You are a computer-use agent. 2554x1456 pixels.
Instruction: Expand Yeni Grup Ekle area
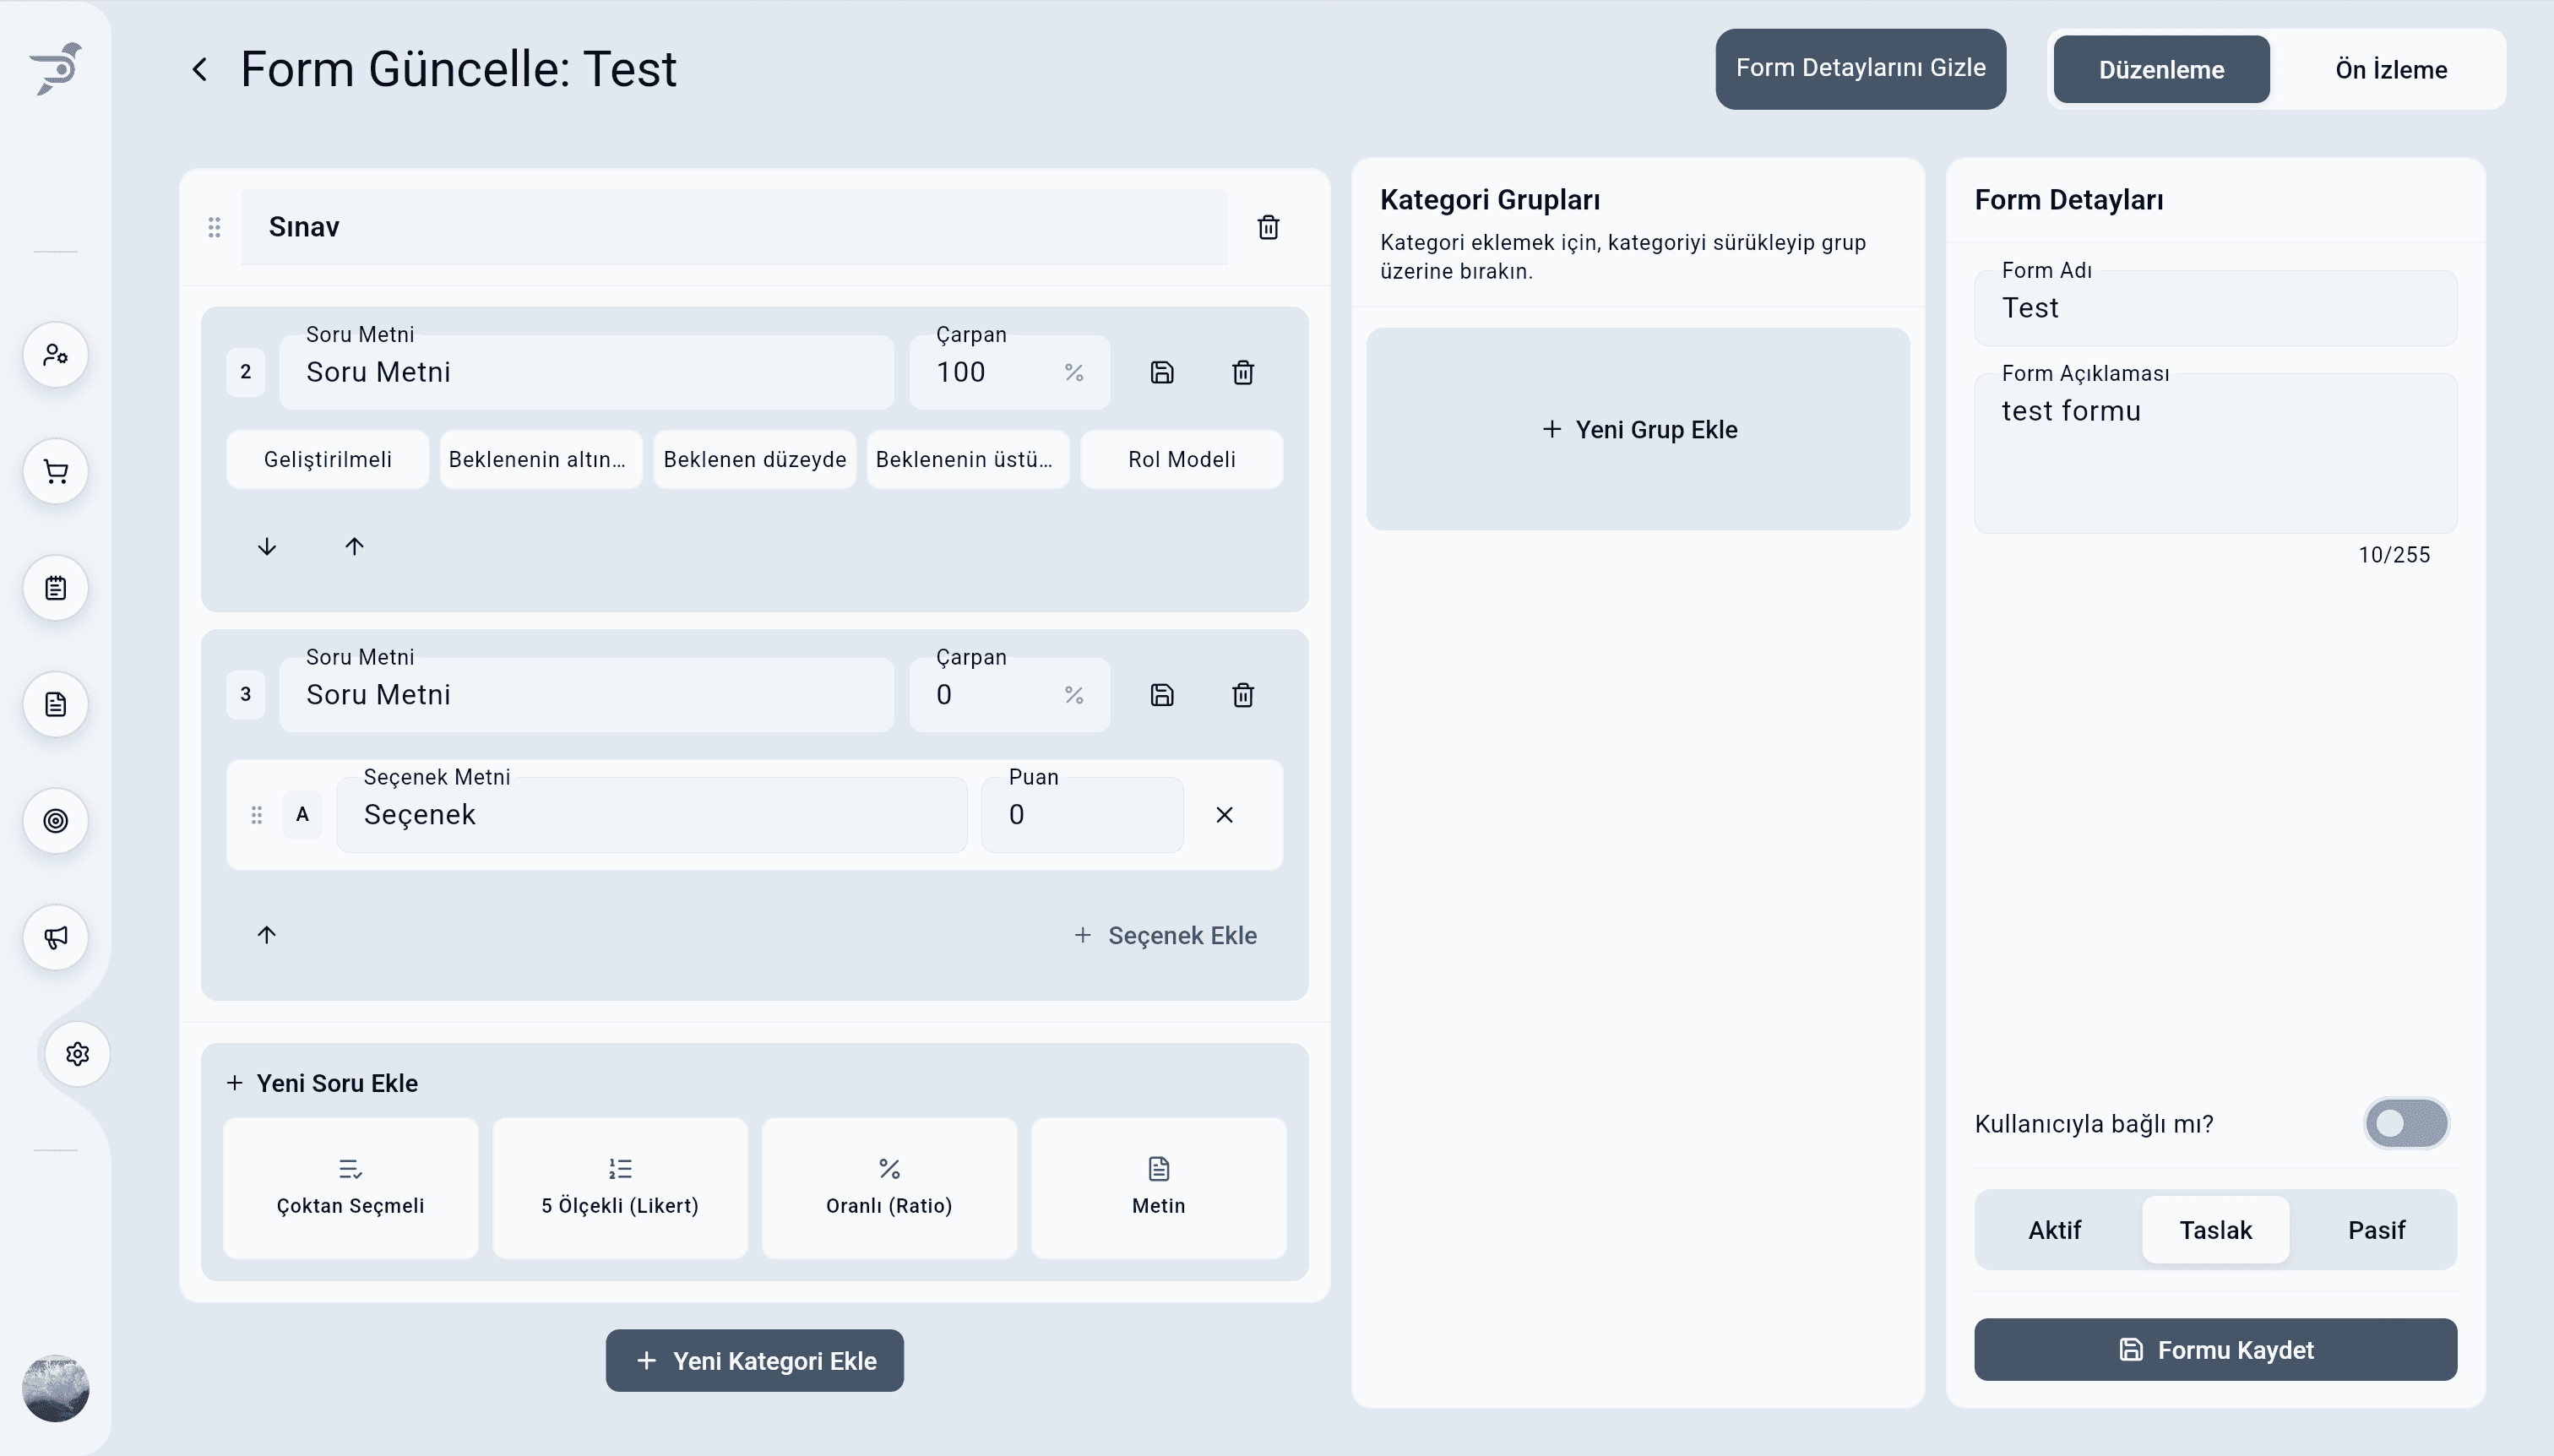[x=1638, y=430]
